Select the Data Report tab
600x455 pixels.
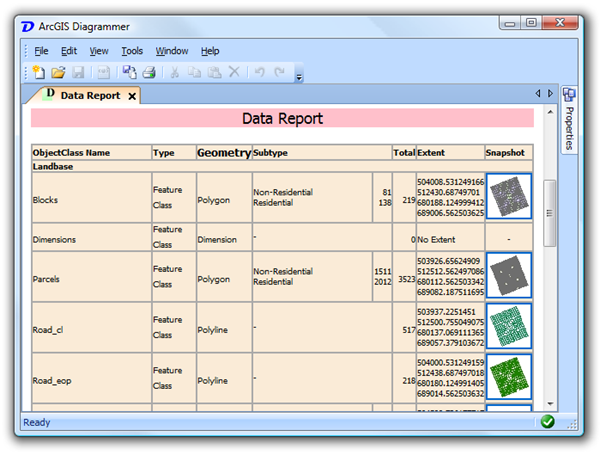(88, 96)
